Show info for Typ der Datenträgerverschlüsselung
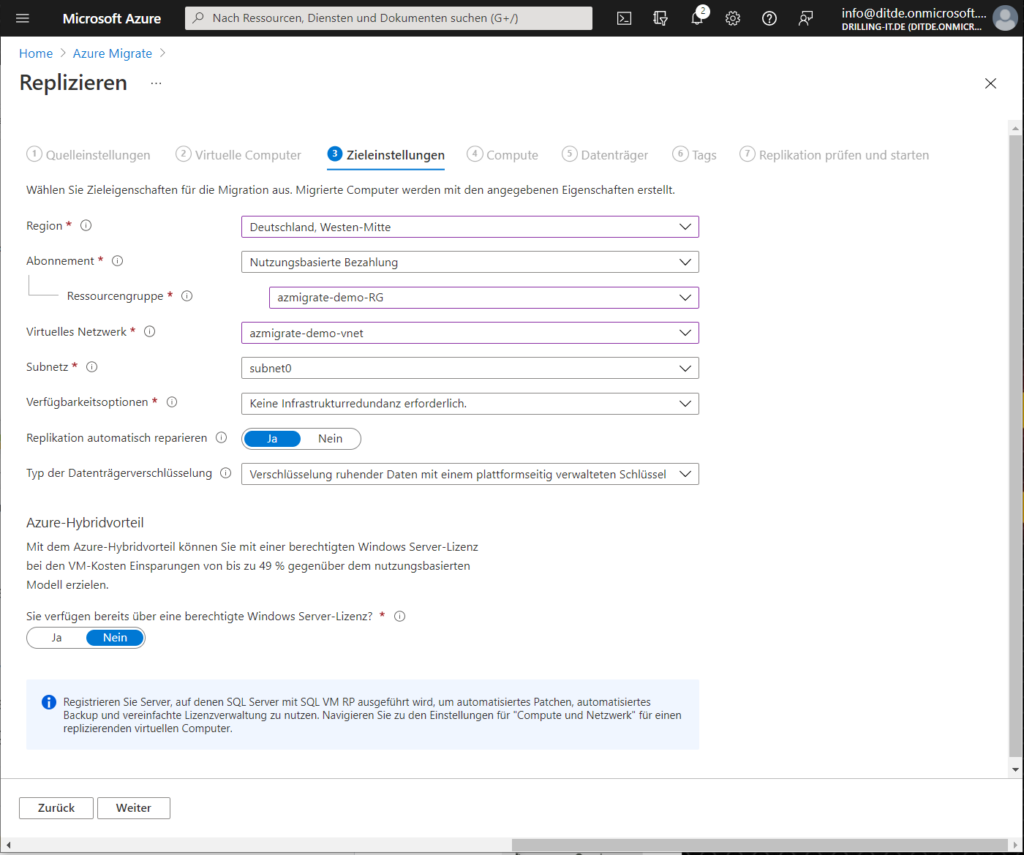Image resolution: width=1024 pixels, height=855 pixels. click(x=225, y=473)
